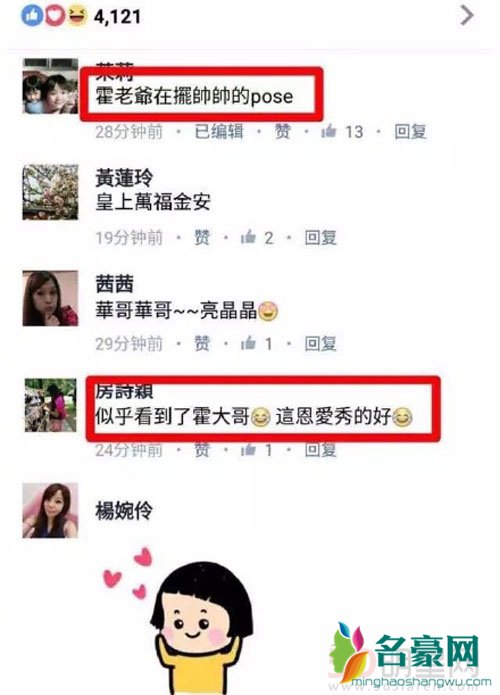
Task: Like 黃蓮玲's comment using 赞
Action: (202, 238)
